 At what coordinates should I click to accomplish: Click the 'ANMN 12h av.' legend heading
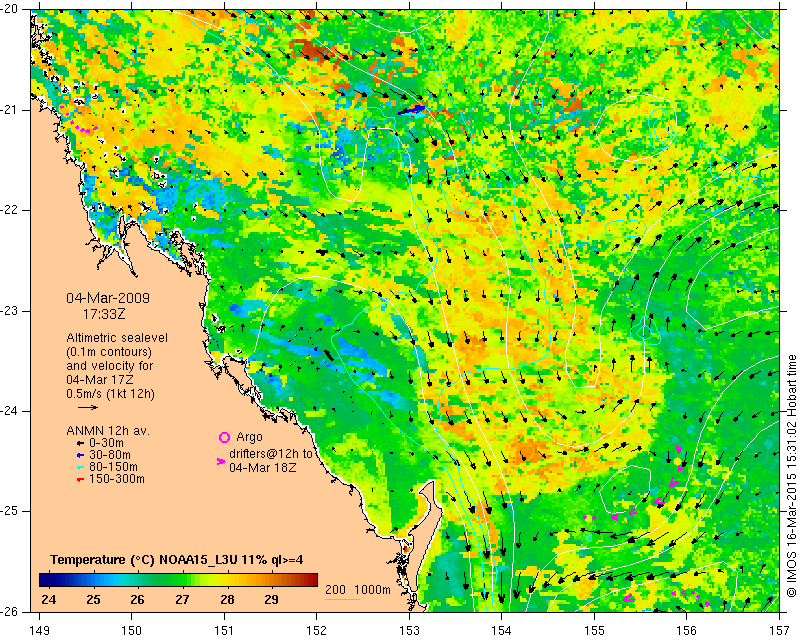[x=108, y=431]
